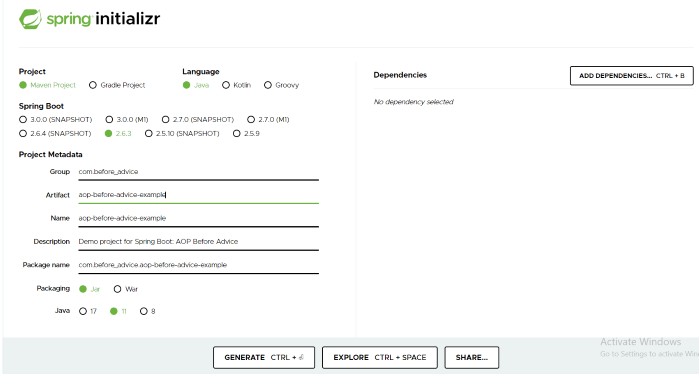Select Spring Boot version 2.5.9
699x374 pixels.
pyautogui.click(x=246, y=133)
